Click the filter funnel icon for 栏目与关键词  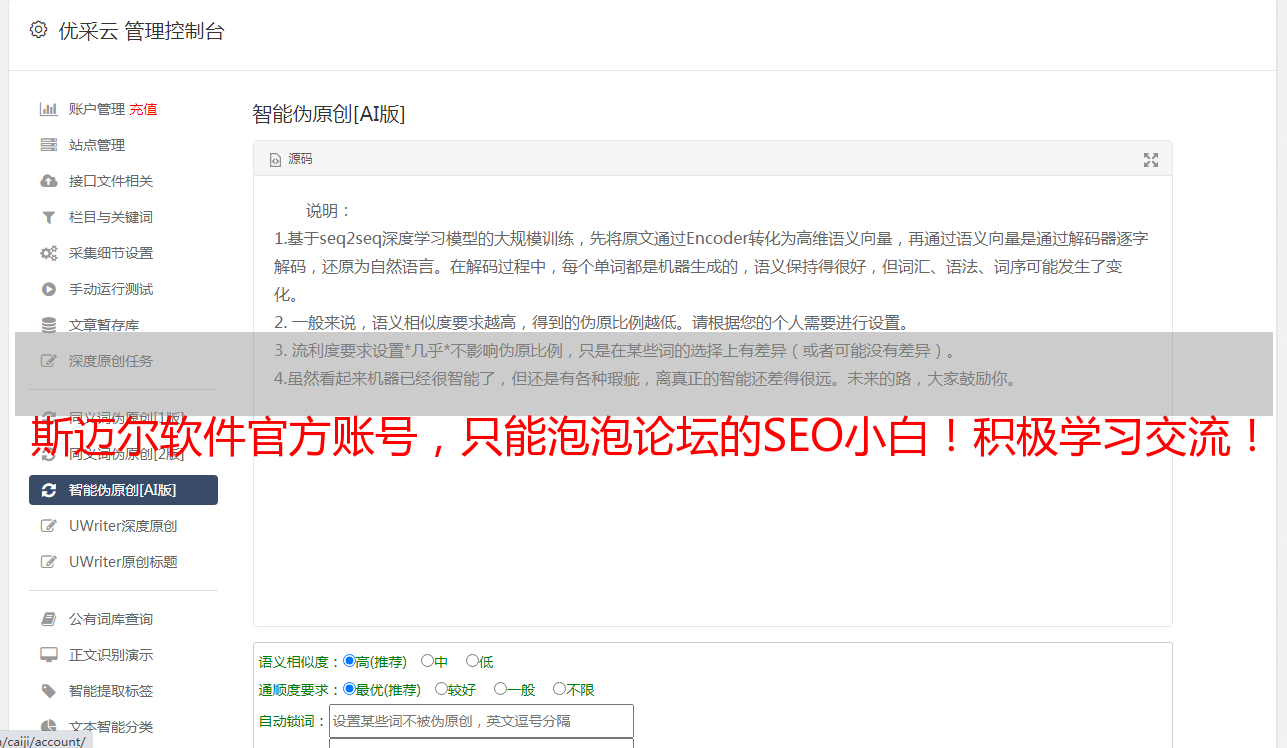pyautogui.click(x=48, y=217)
